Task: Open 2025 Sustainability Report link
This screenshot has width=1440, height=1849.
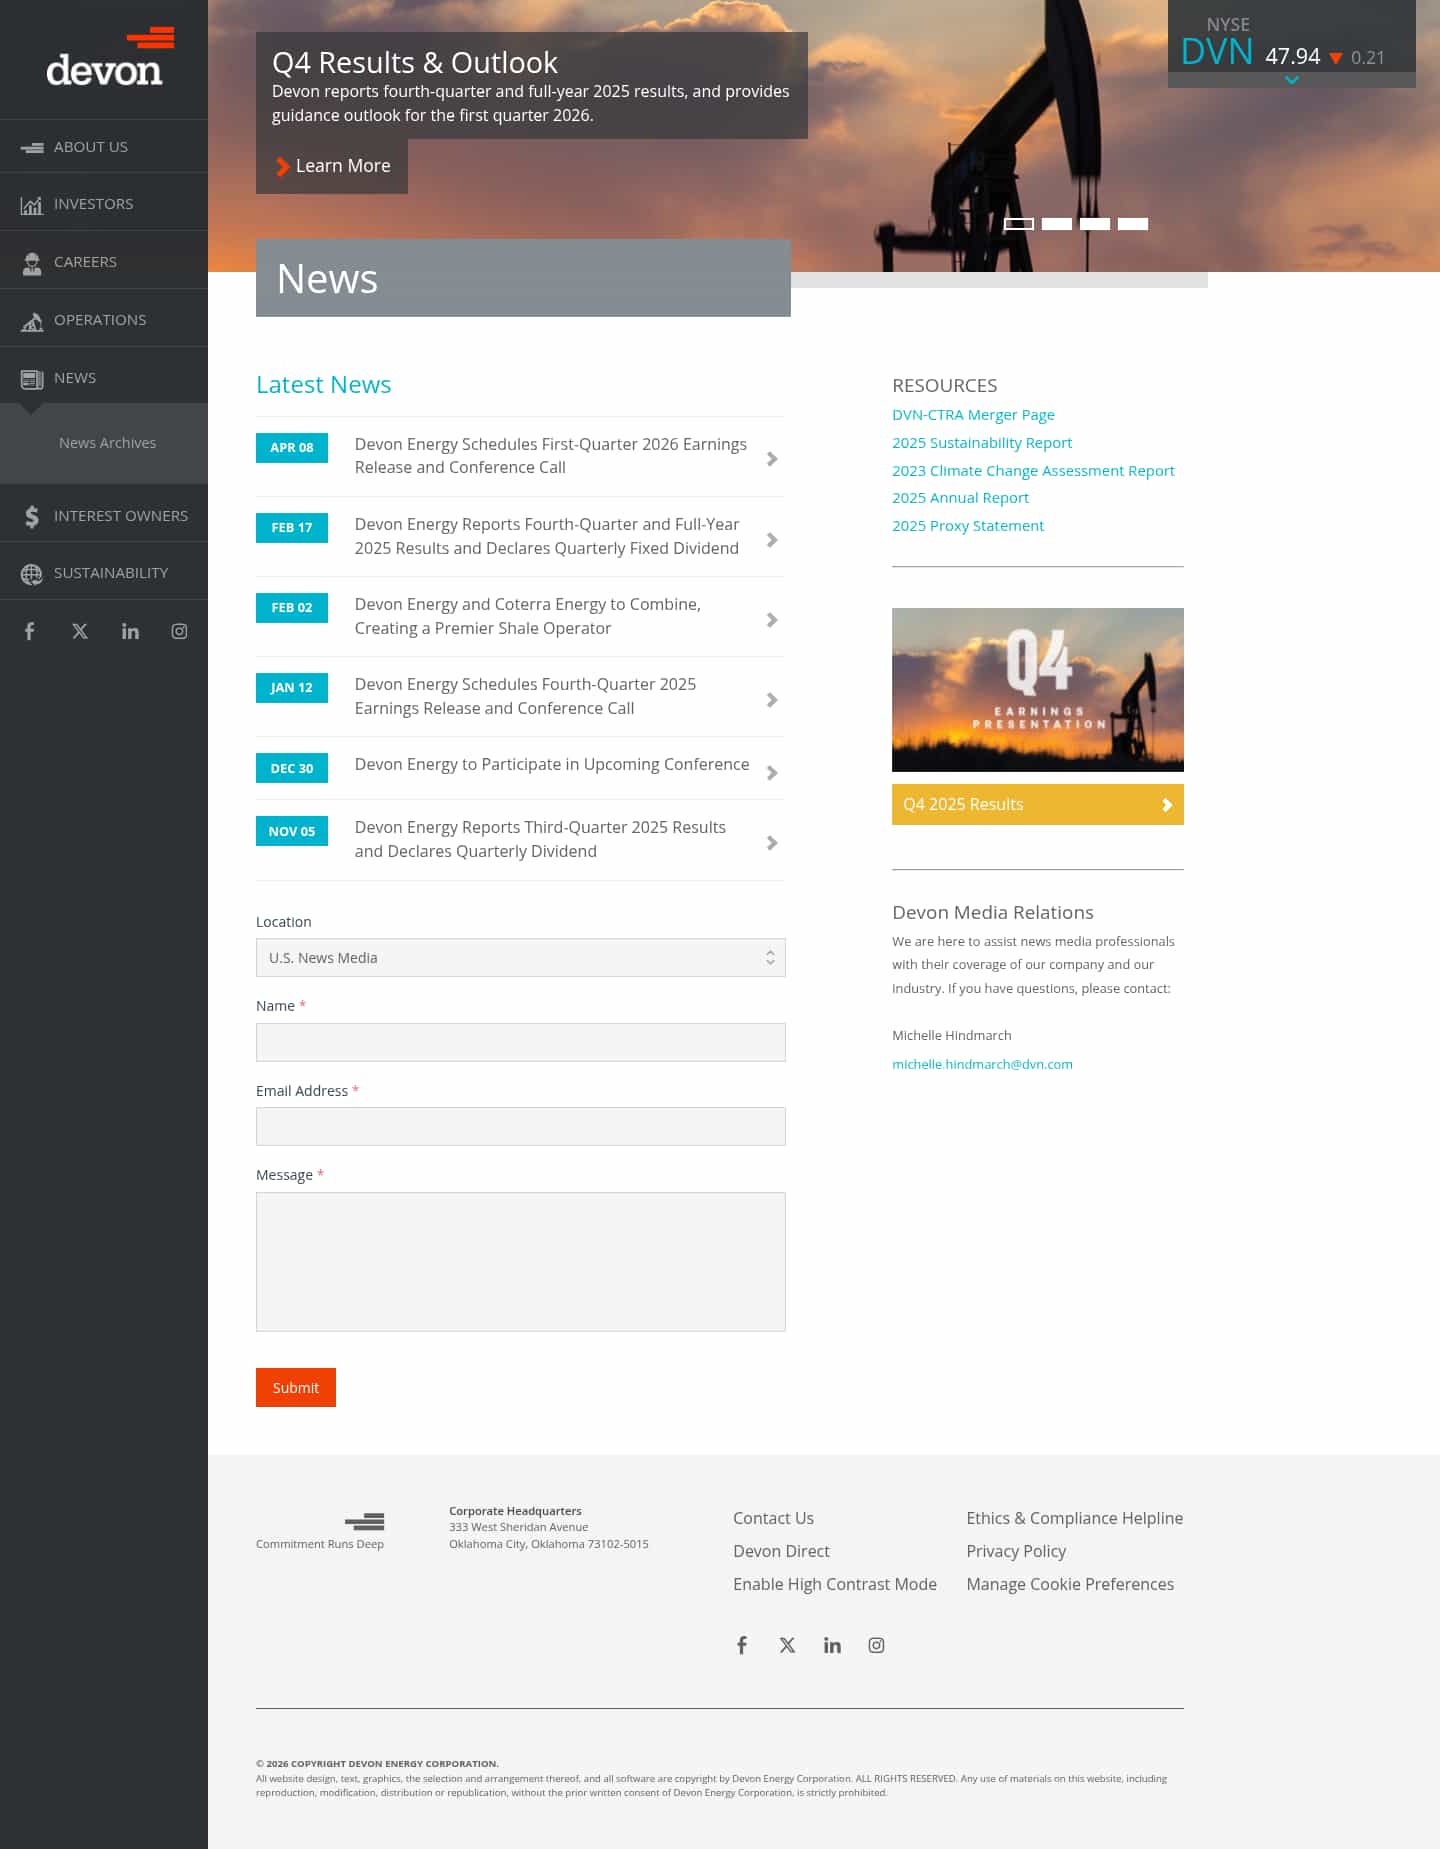Action: (x=982, y=443)
